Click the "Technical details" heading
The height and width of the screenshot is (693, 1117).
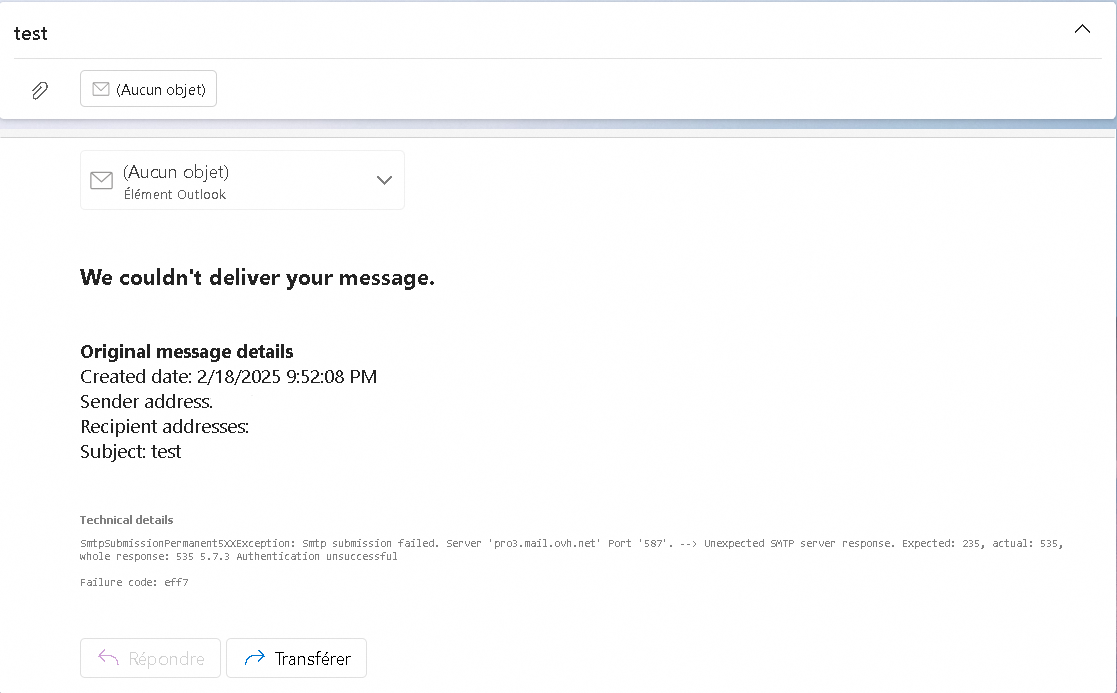coord(126,520)
